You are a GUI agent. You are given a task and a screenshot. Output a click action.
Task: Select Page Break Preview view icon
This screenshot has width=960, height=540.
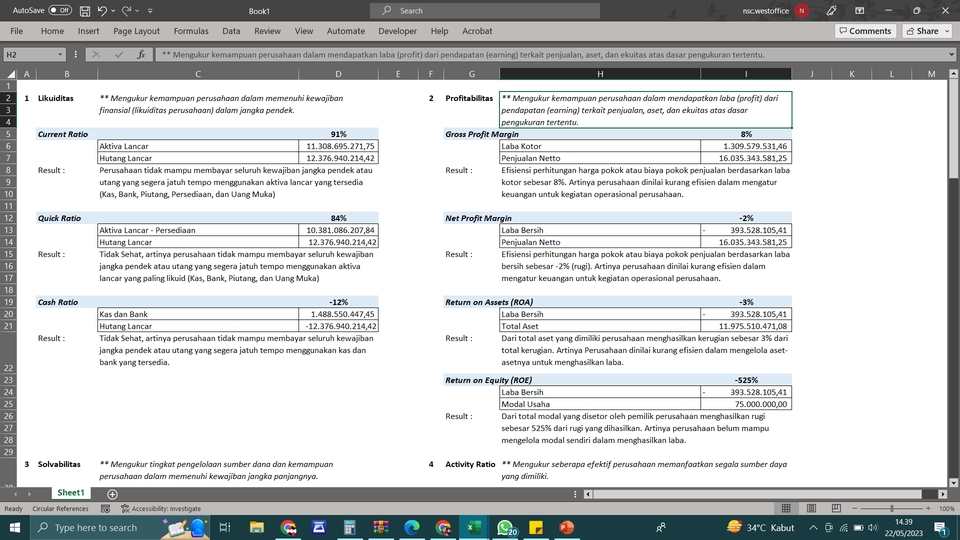coord(836,508)
